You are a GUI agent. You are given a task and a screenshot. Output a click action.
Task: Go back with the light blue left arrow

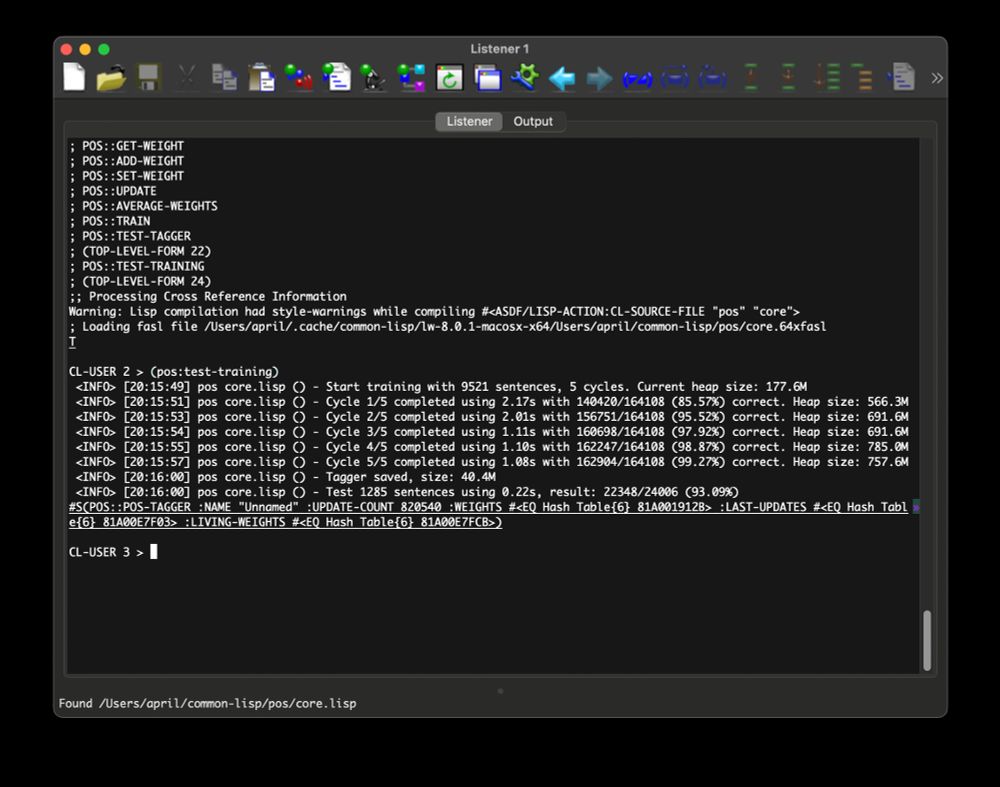click(562, 78)
